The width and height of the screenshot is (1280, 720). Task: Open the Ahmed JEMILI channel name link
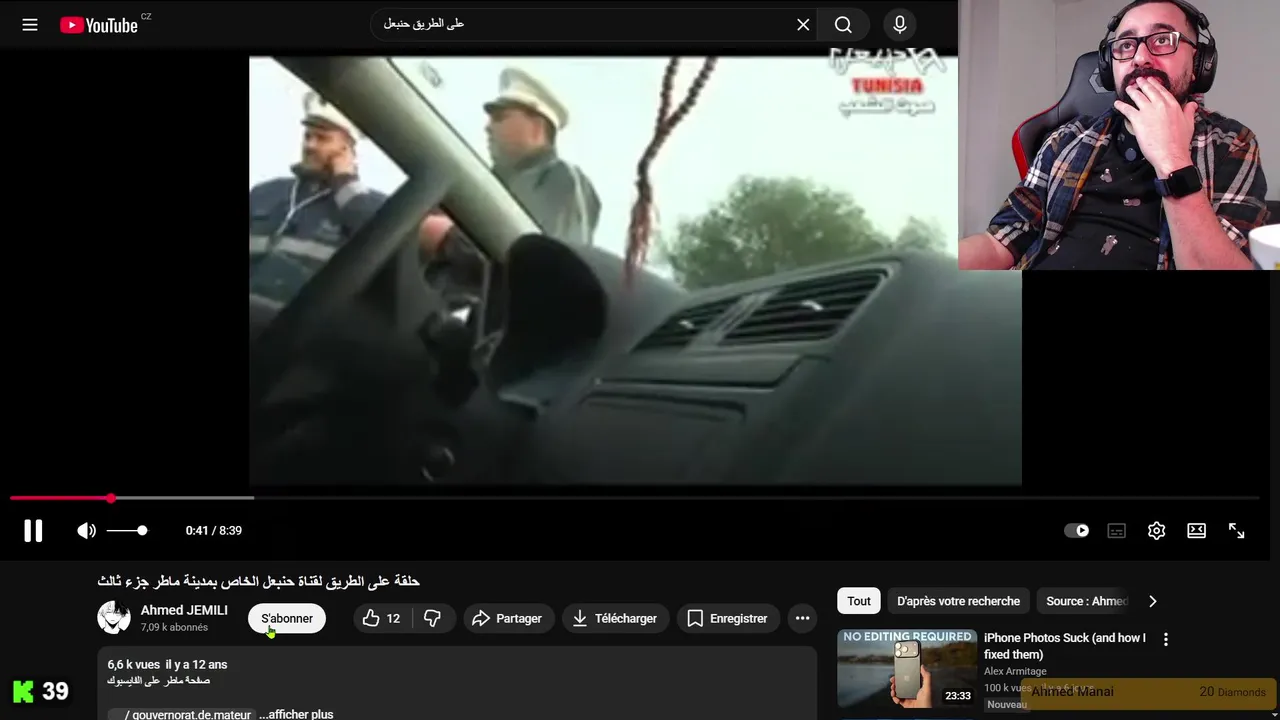click(x=184, y=610)
